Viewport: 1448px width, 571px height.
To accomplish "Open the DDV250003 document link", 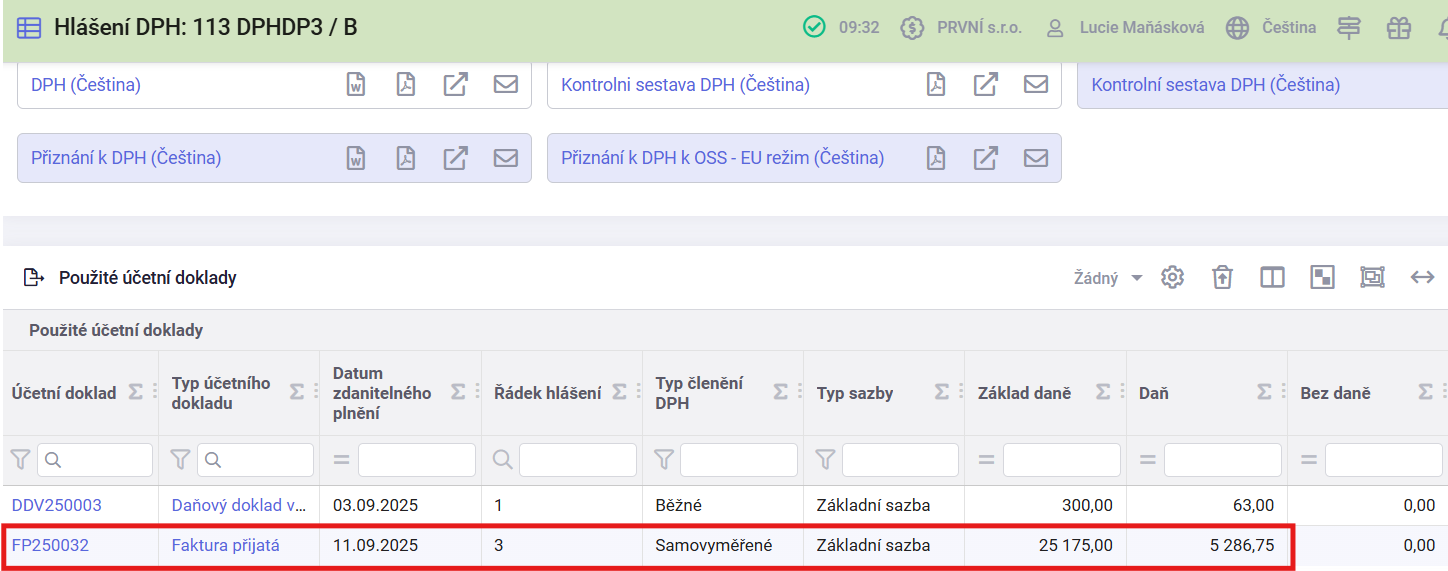I will [56, 506].
